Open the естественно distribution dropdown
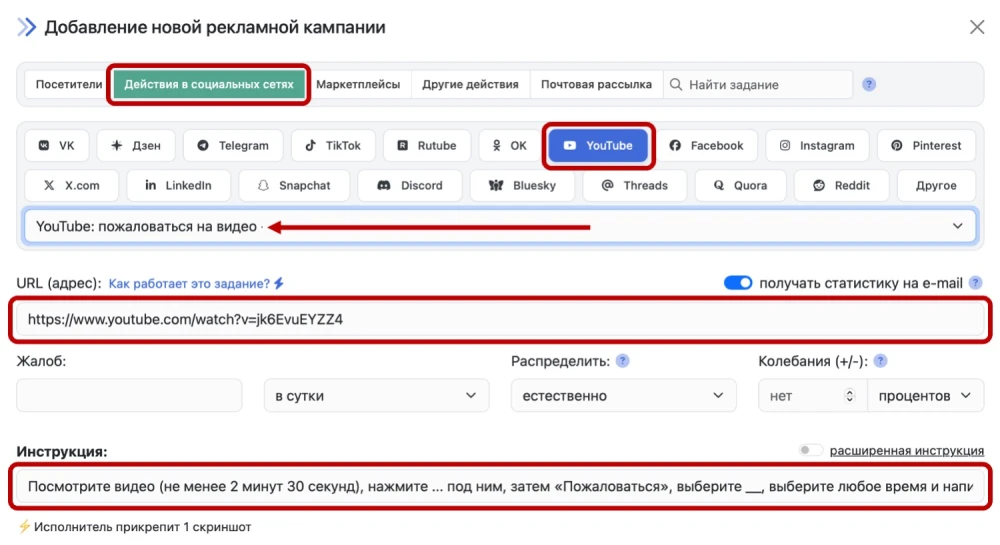 (x=623, y=396)
